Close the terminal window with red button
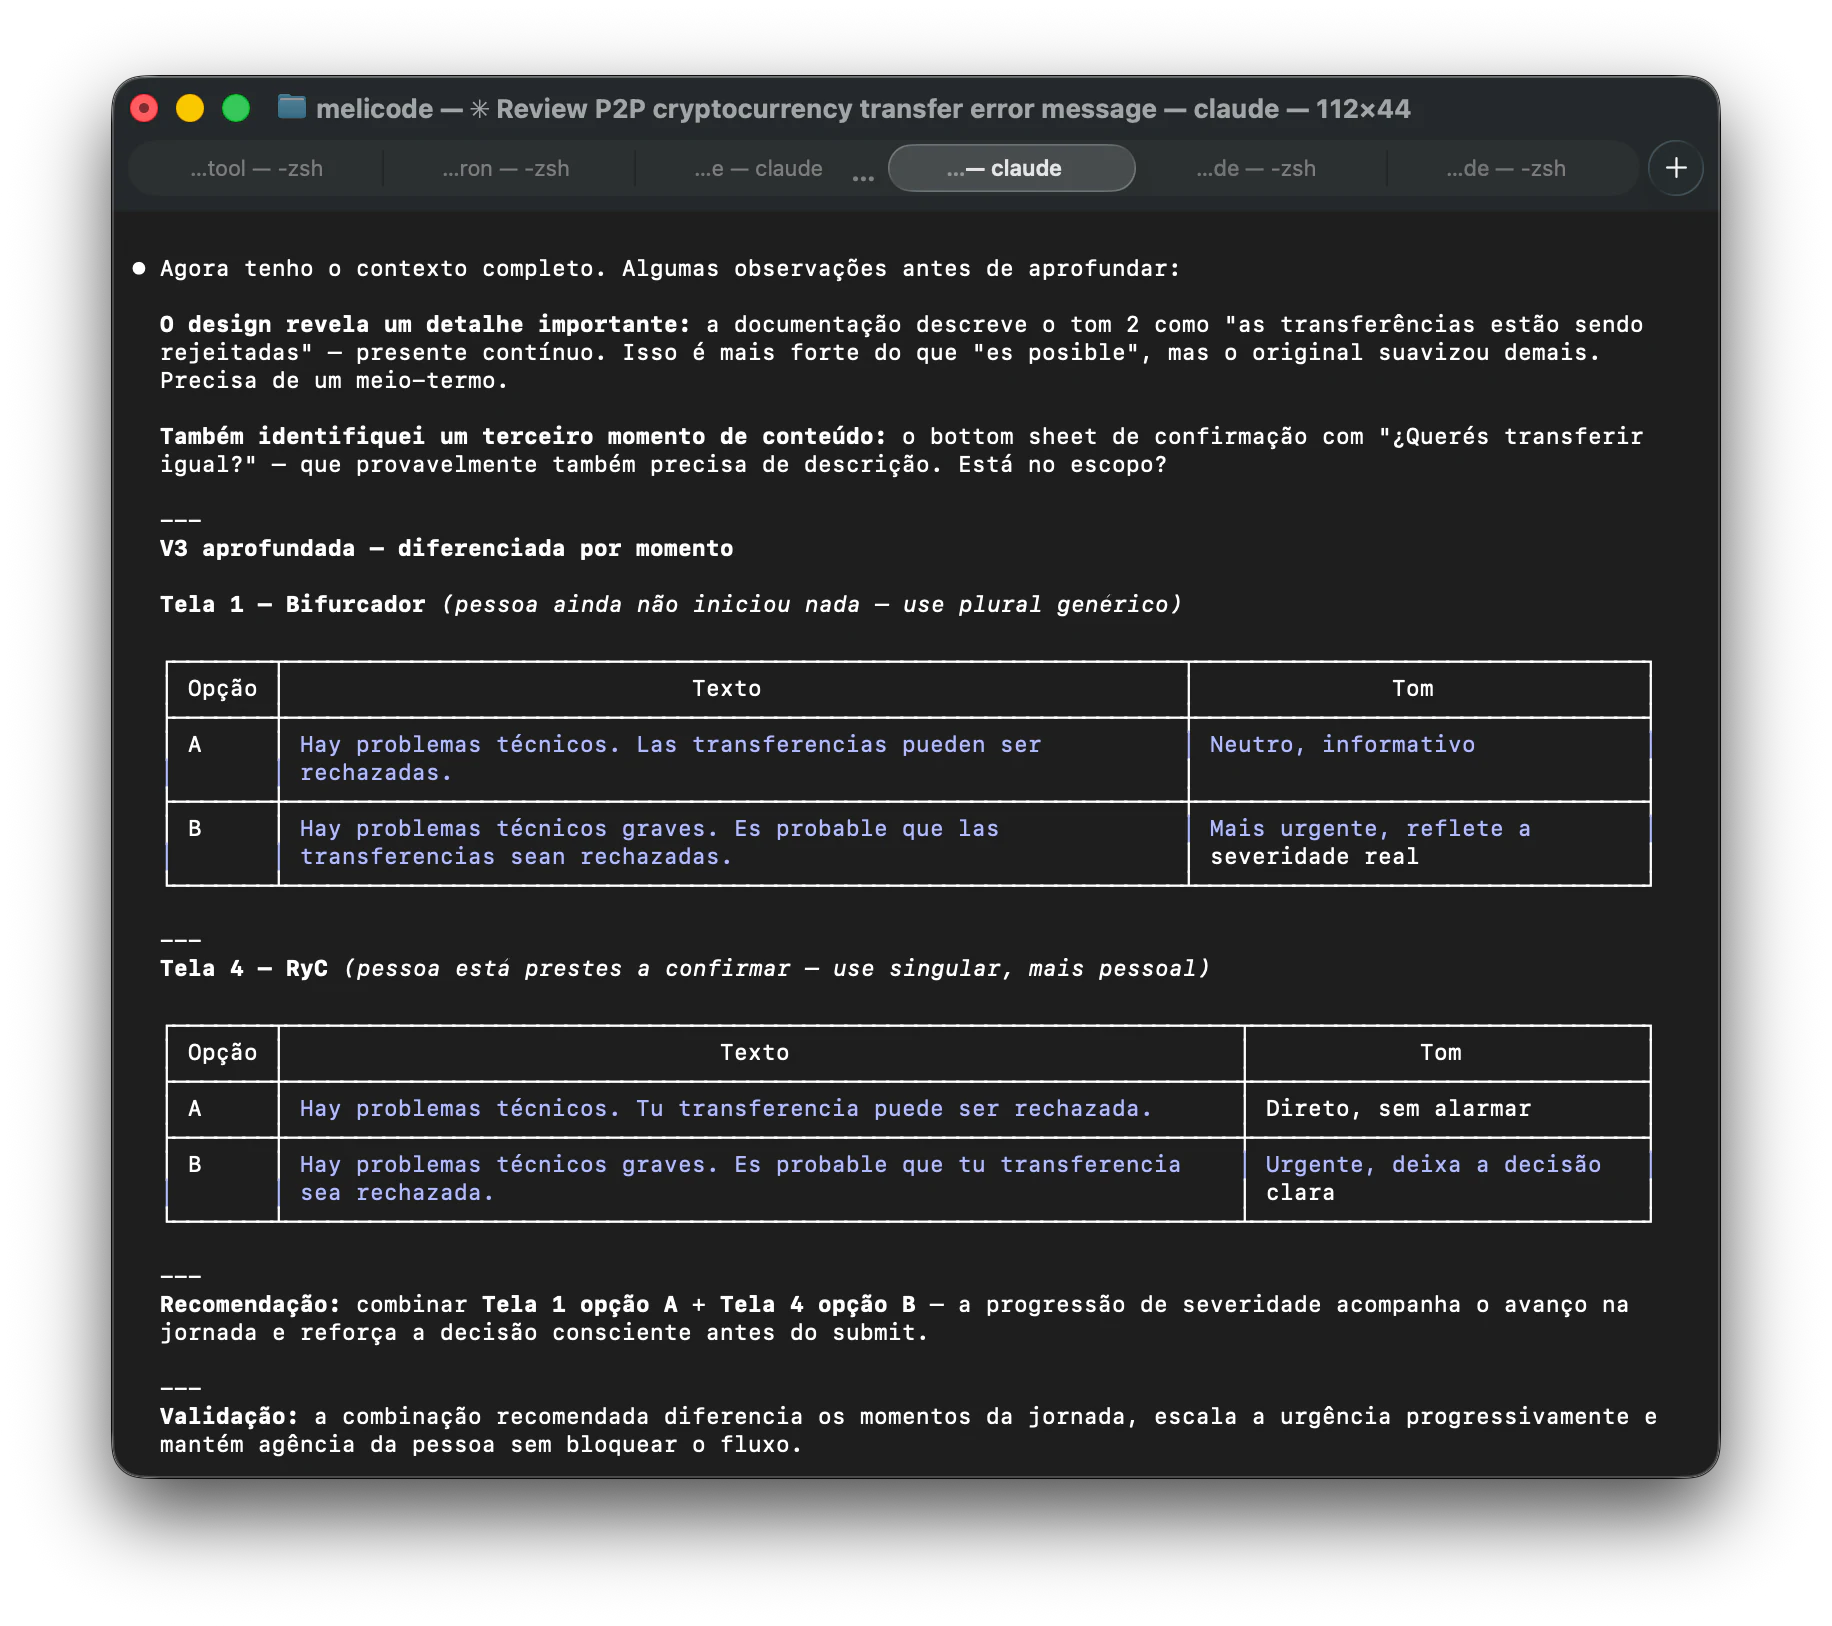Screen dimensions: 1832x1626 [x=145, y=108]
